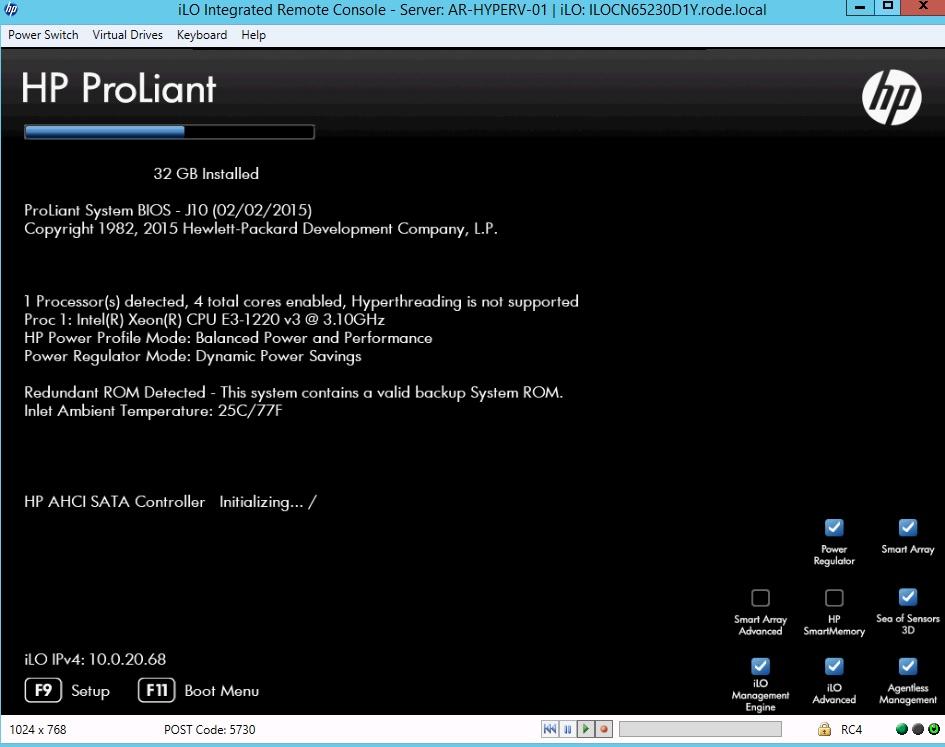Click the Agentless Management checkbox
The height and width of the screenshot is (747, 945).
pos(907,666)
